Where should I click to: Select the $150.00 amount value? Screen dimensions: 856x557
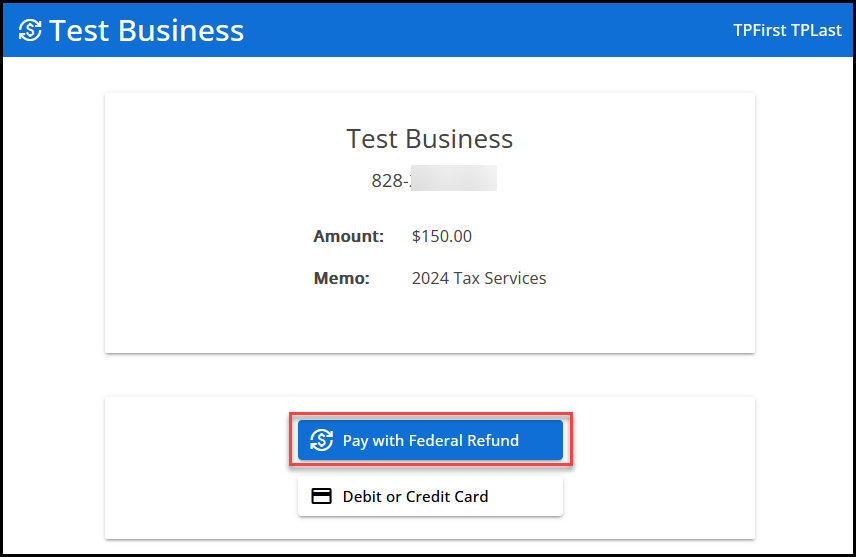tap(441, 237)
